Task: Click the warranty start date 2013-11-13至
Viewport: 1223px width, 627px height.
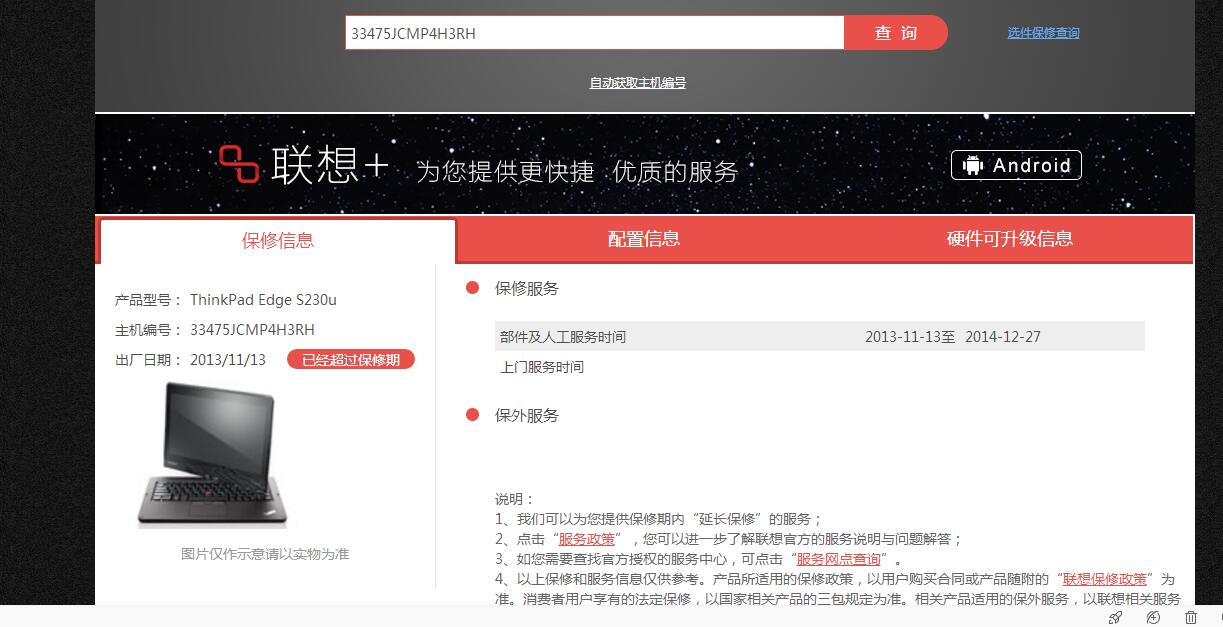Action: pyautogui.click(x=910, y=337)
